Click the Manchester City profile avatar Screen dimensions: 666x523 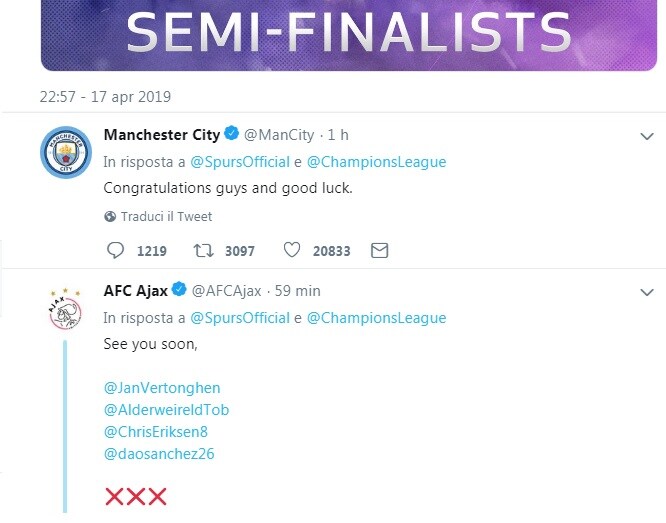(66, 152)
